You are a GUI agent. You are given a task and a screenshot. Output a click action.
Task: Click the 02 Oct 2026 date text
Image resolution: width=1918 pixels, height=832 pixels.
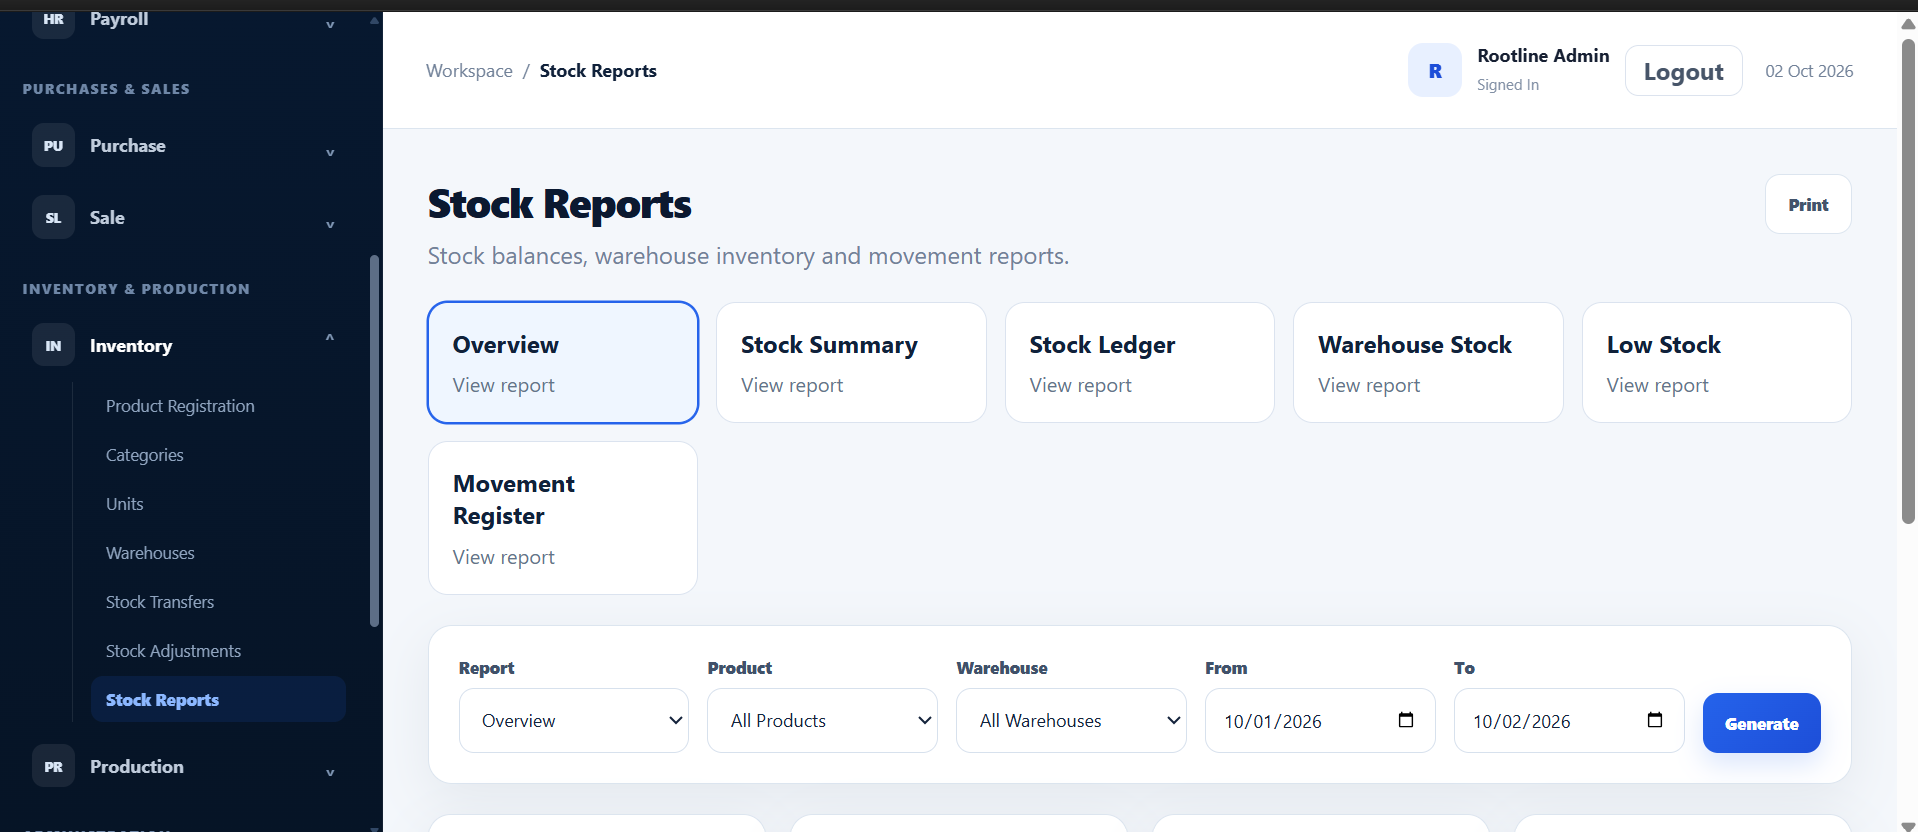pyautogui.click(x=1809, y=71)
